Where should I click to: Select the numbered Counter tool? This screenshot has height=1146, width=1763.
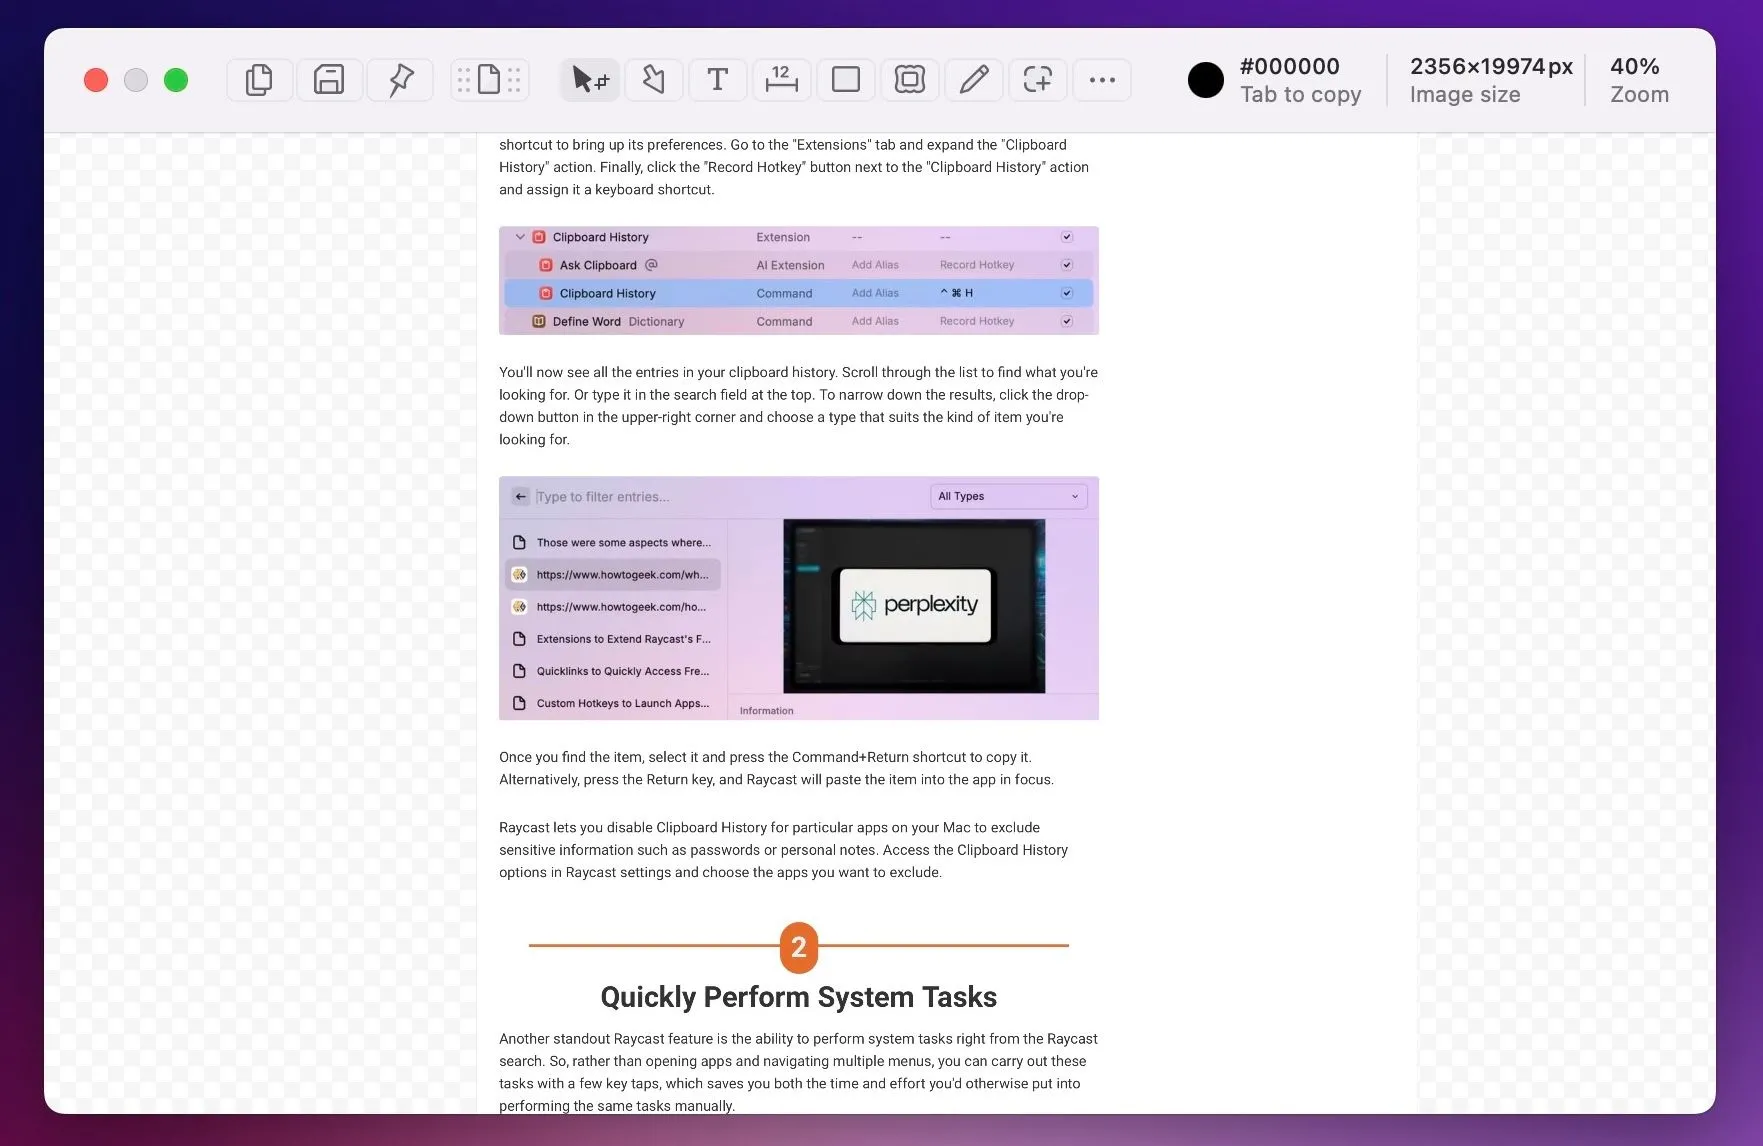point(781,79)
